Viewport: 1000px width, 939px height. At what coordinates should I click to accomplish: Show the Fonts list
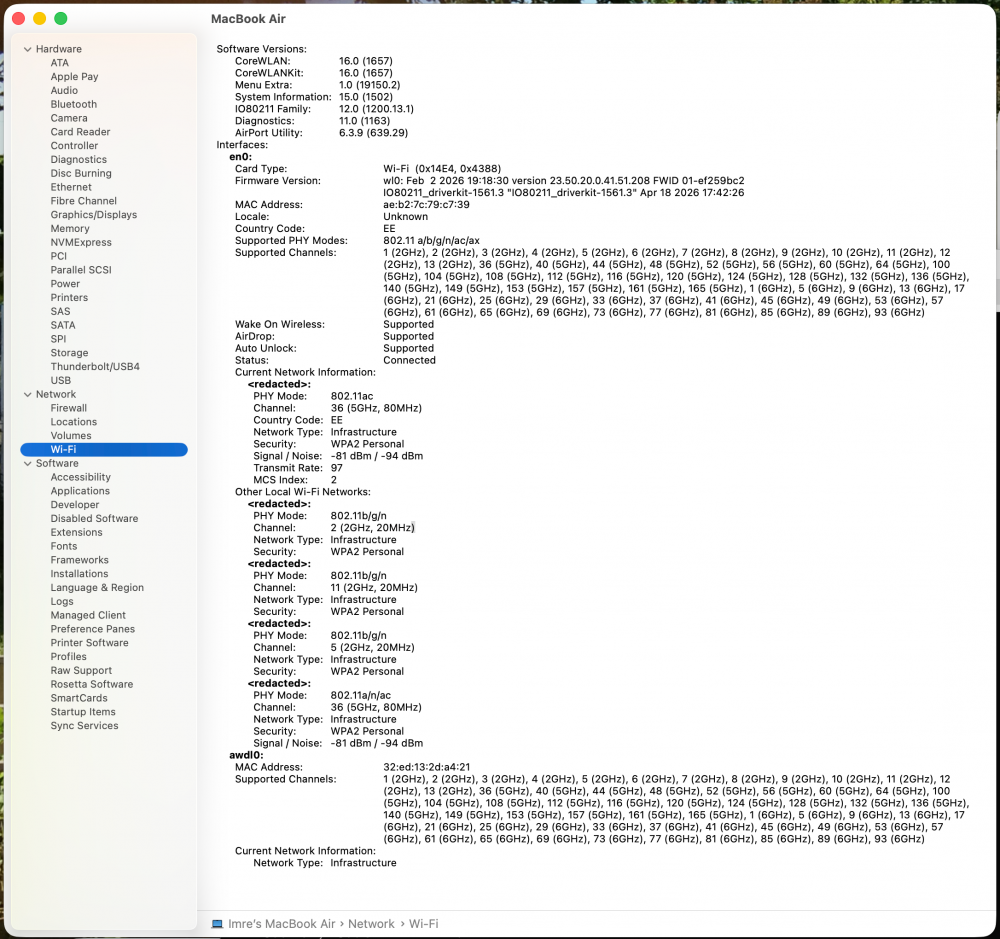64,546
